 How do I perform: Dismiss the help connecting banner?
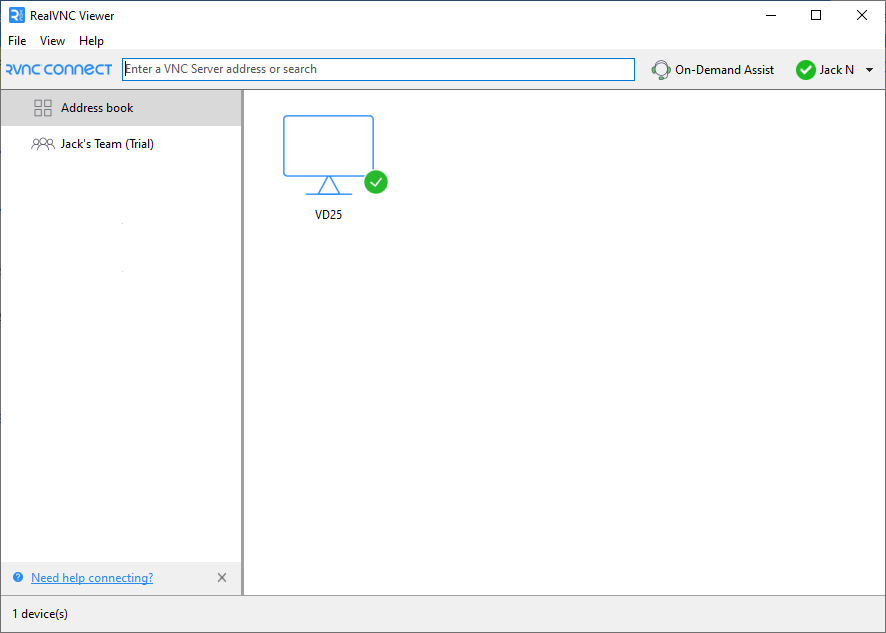tap(222, 578)
